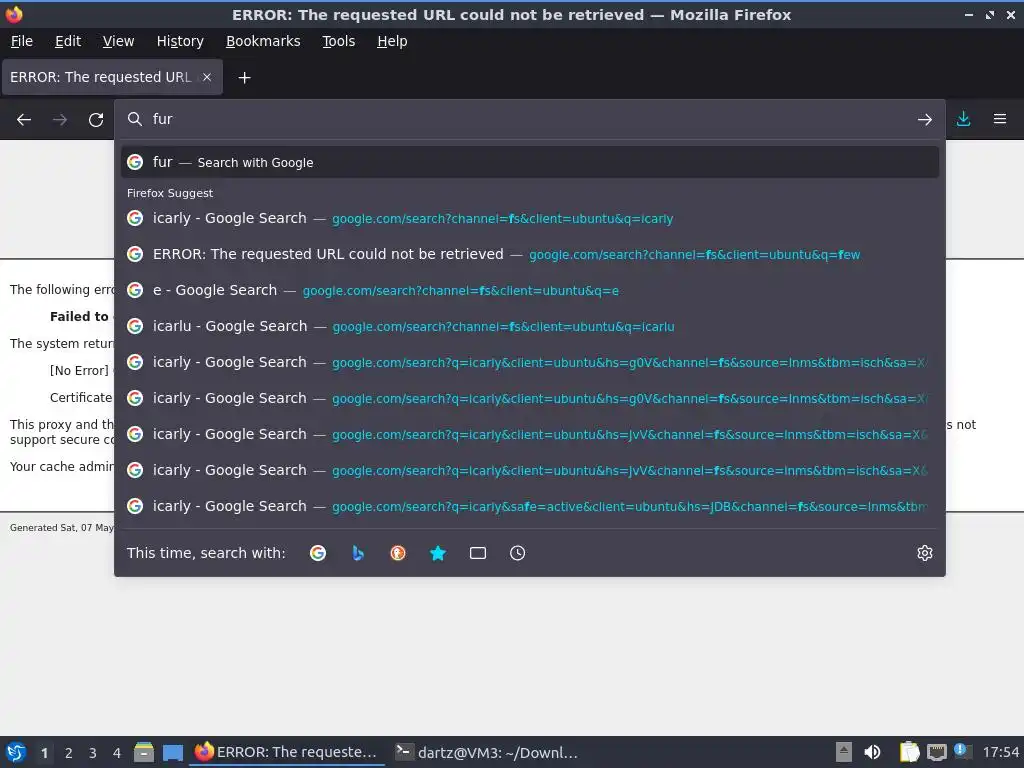
Task: Open the volume control speaker icon
Action: pos(872,752)
